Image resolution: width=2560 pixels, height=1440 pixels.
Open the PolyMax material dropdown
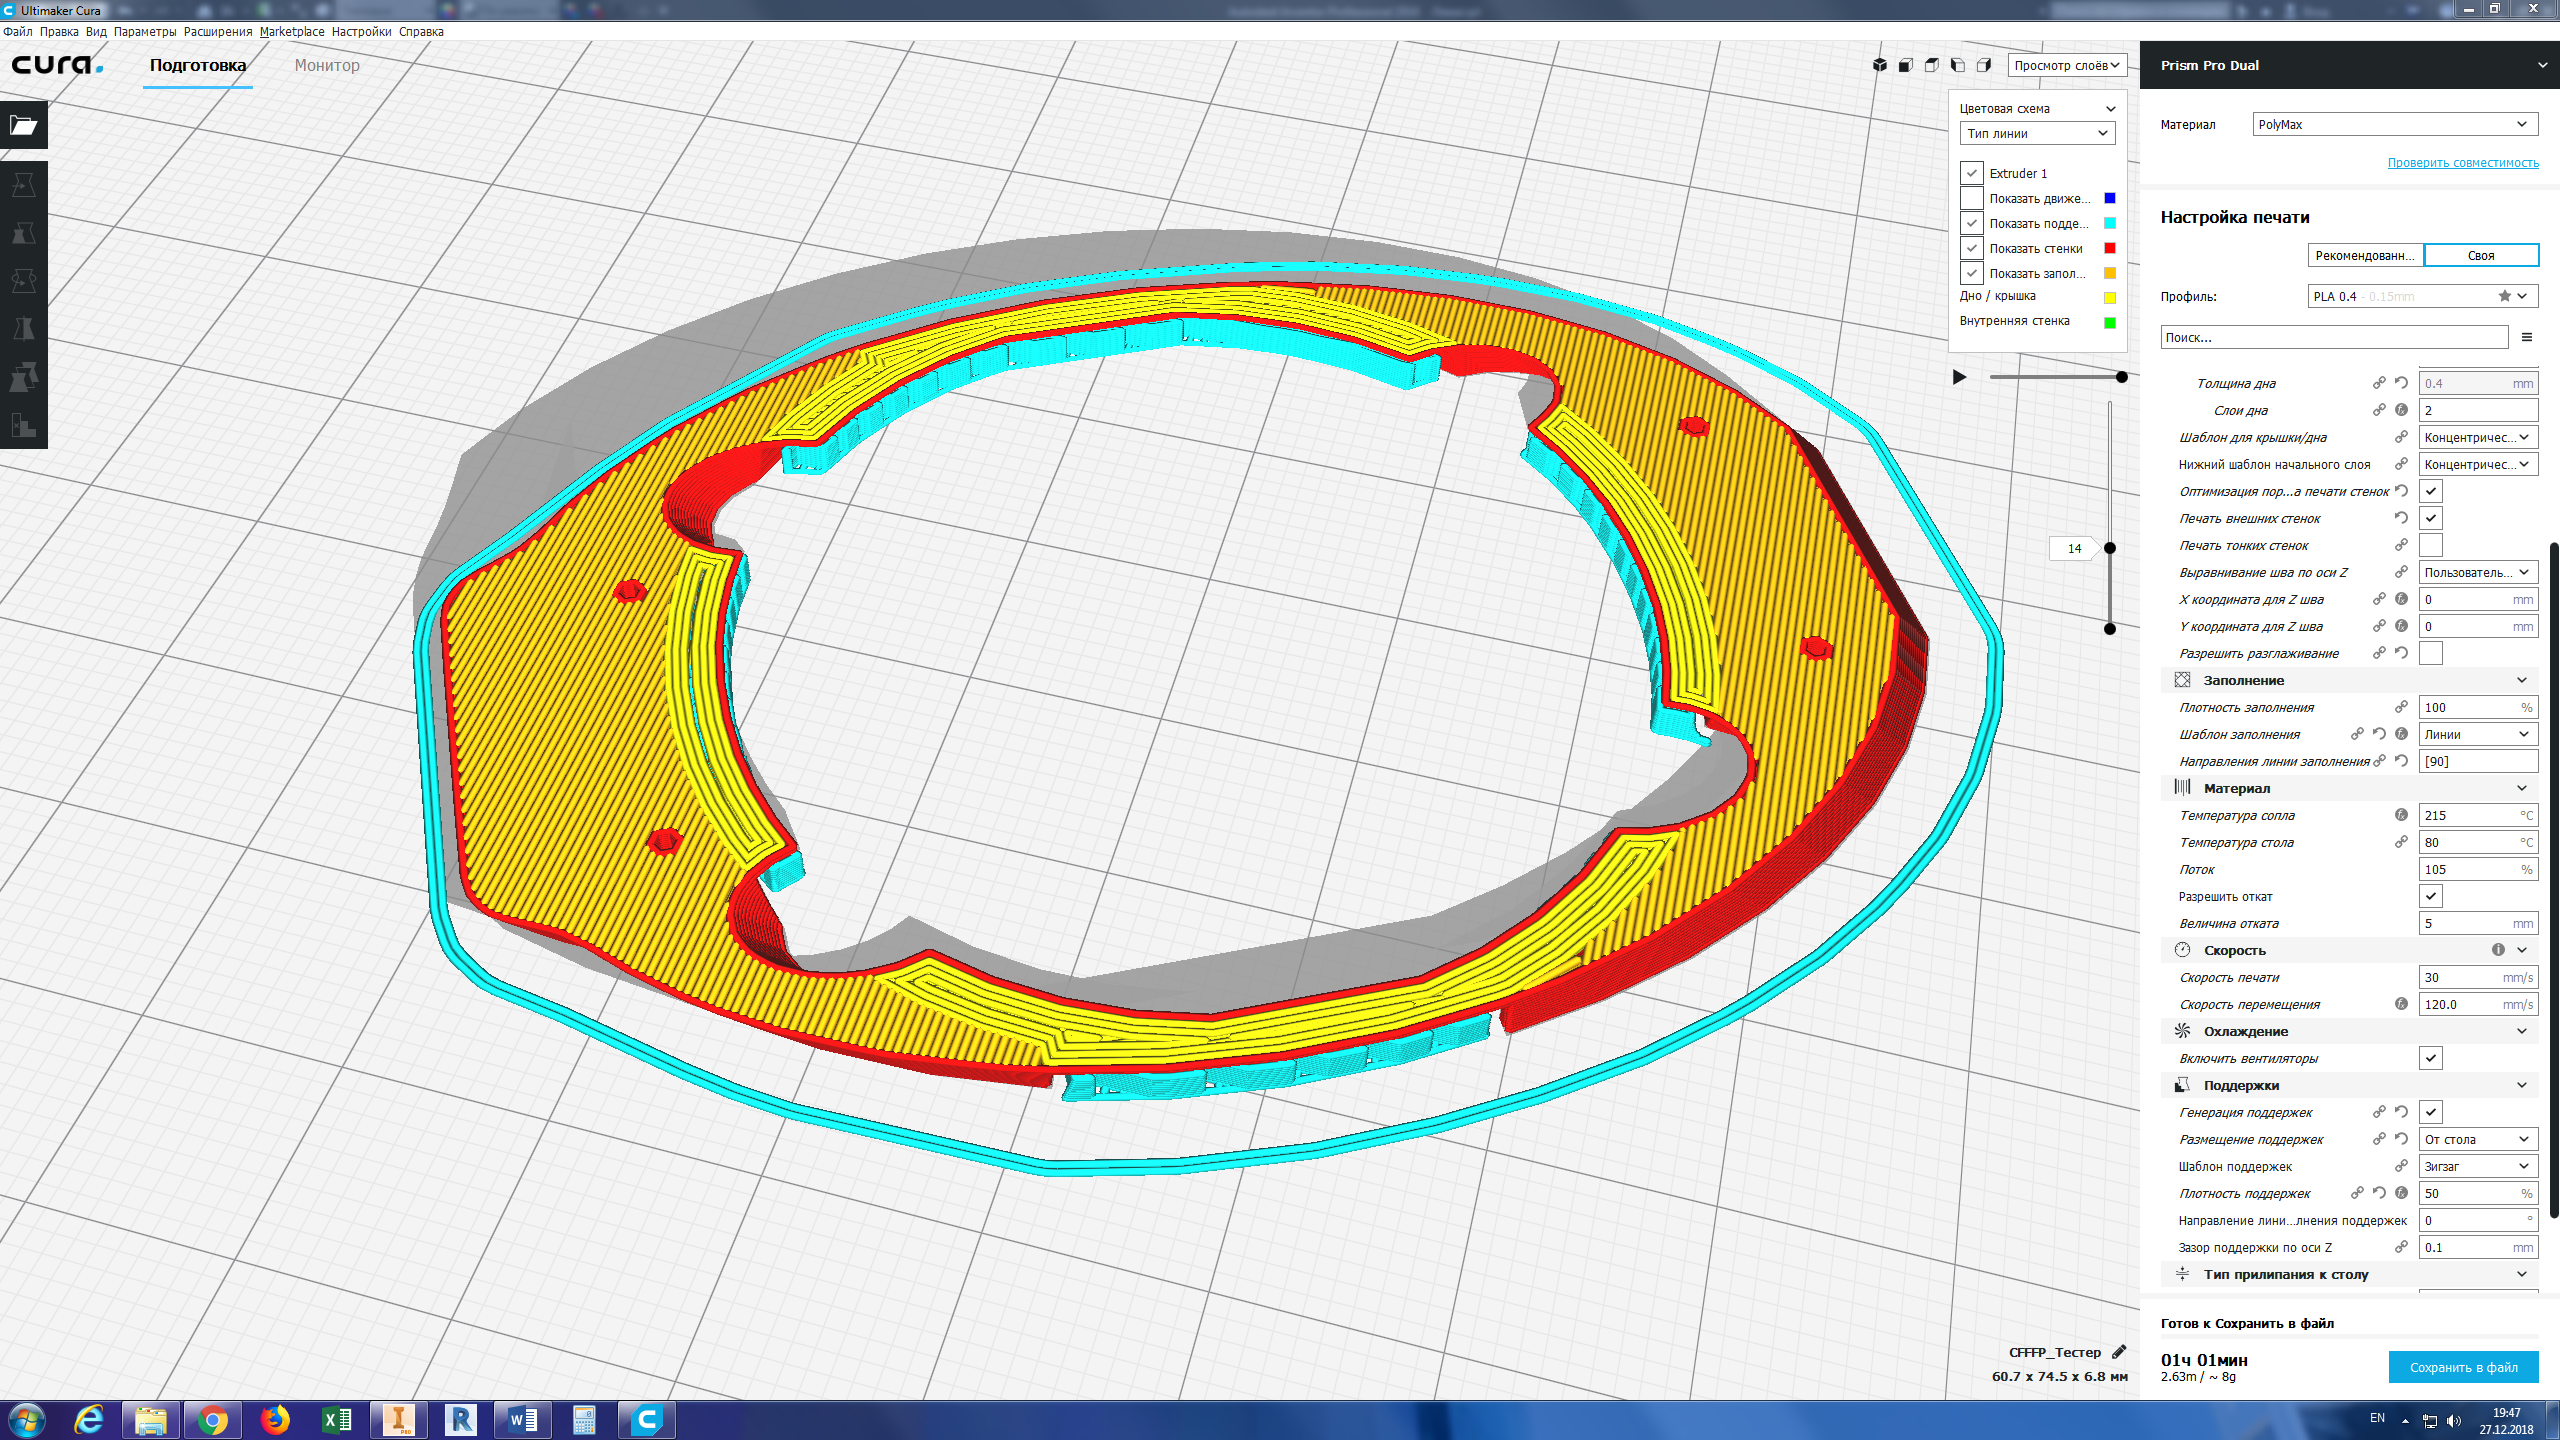pos(2395,124)
